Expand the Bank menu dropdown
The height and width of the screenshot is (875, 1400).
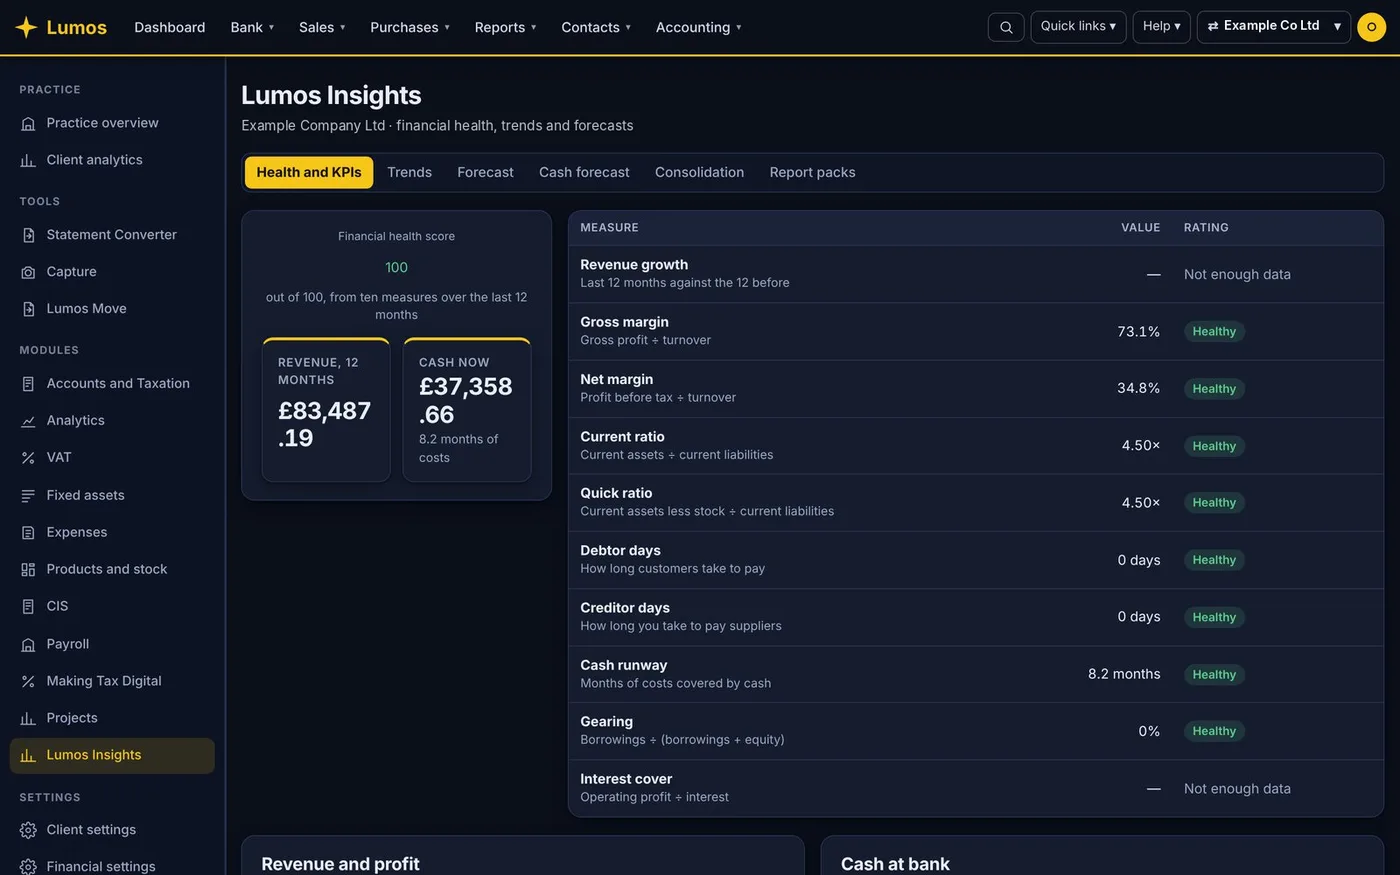pos(252,27)
